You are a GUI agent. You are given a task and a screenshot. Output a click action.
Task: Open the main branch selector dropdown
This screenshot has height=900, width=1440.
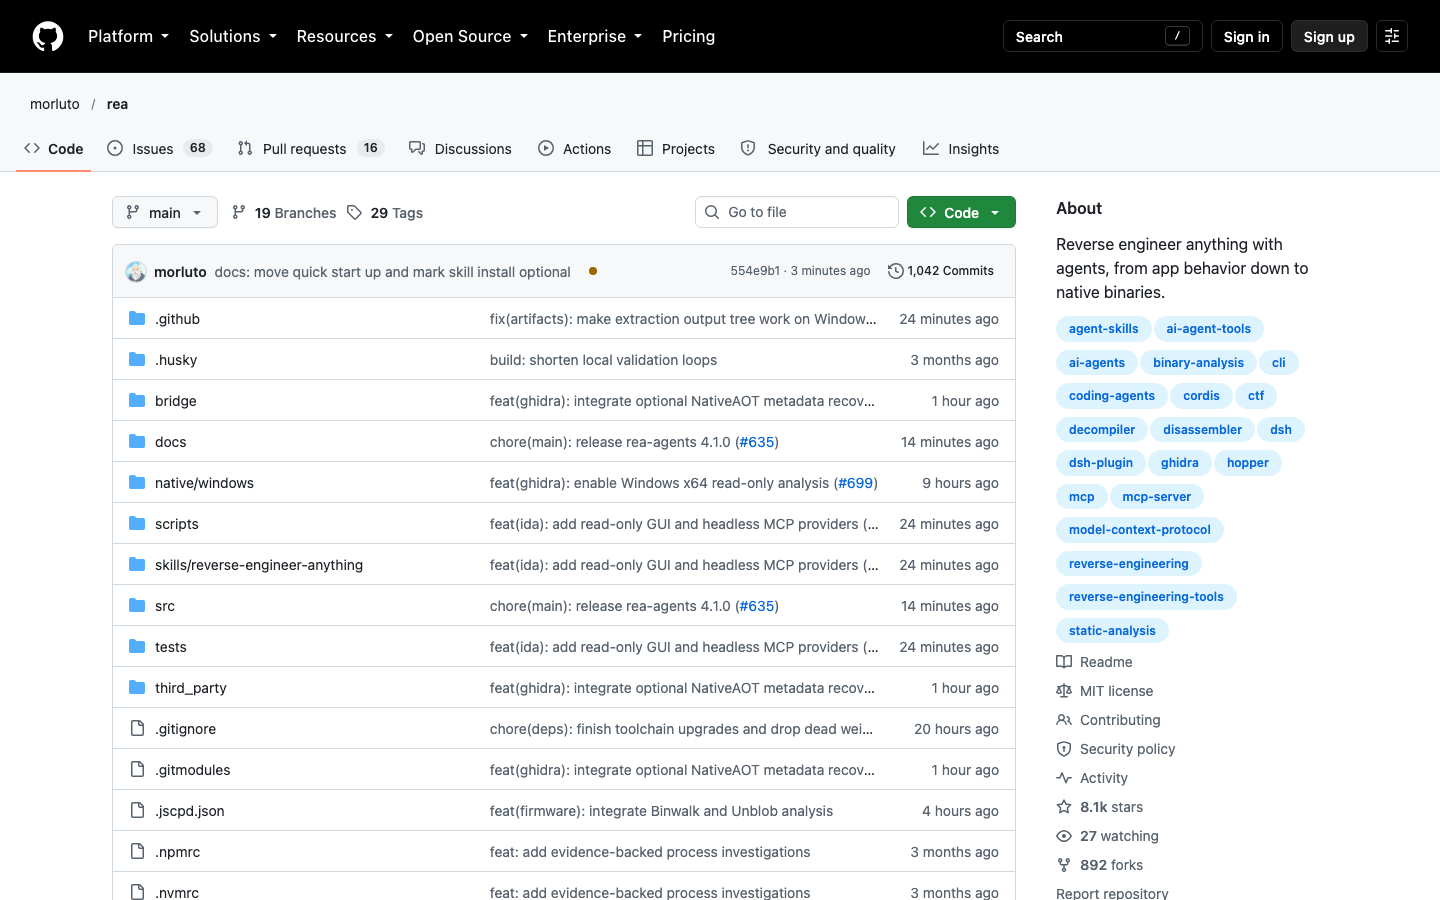coord(165,212)
